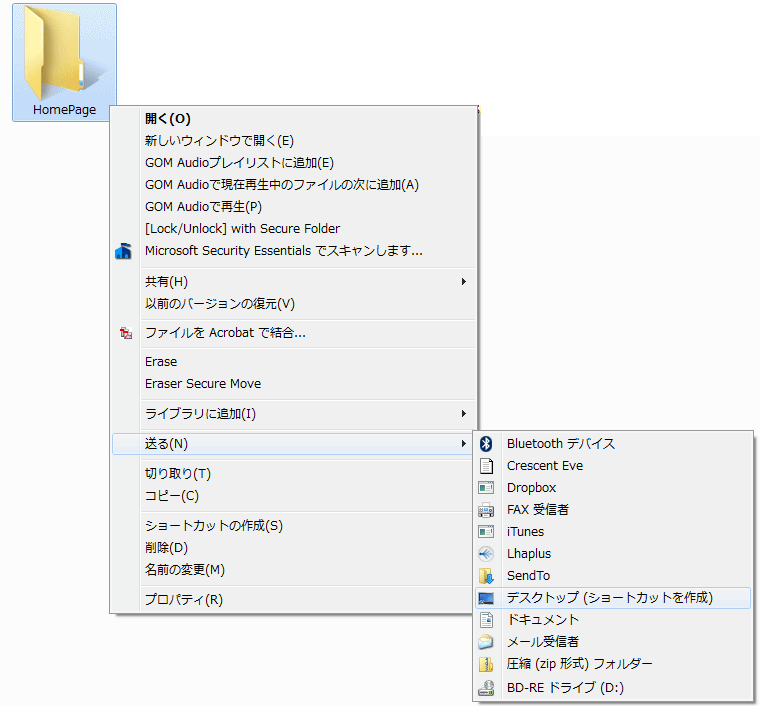
Task: Send to Dropbox
Action: coord(613,487)
